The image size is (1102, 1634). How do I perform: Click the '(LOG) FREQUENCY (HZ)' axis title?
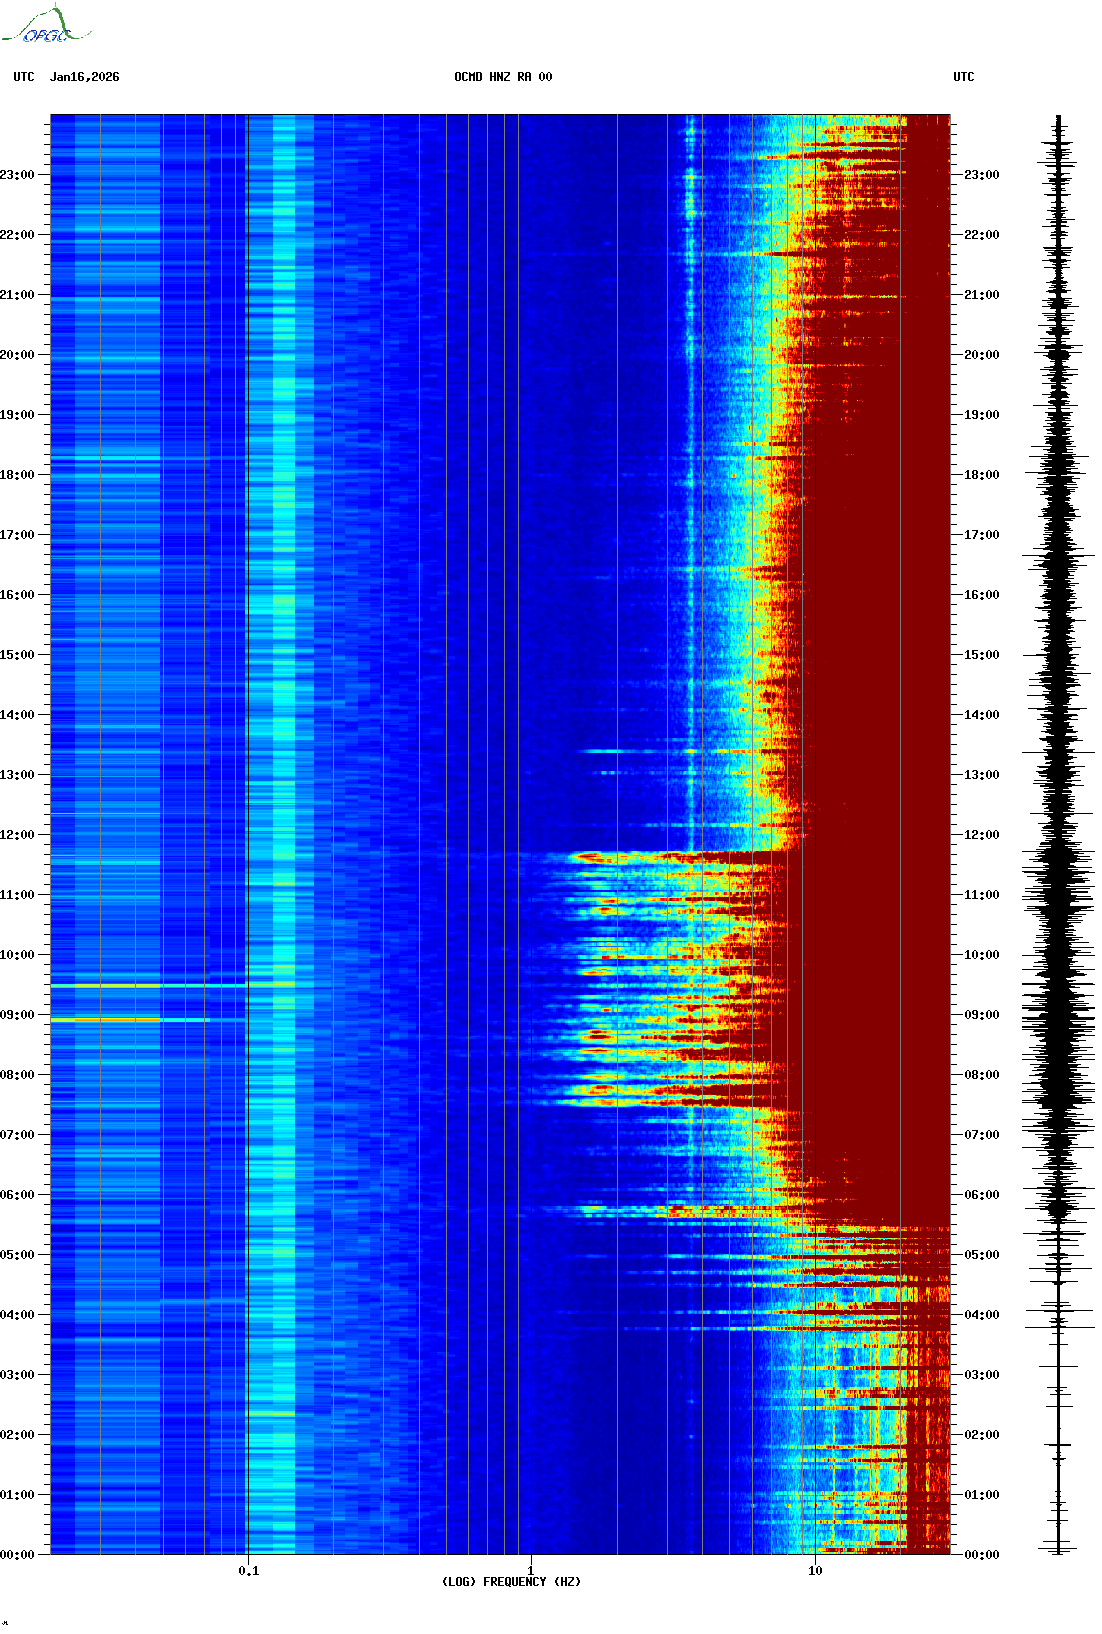tap(511, 1581)
